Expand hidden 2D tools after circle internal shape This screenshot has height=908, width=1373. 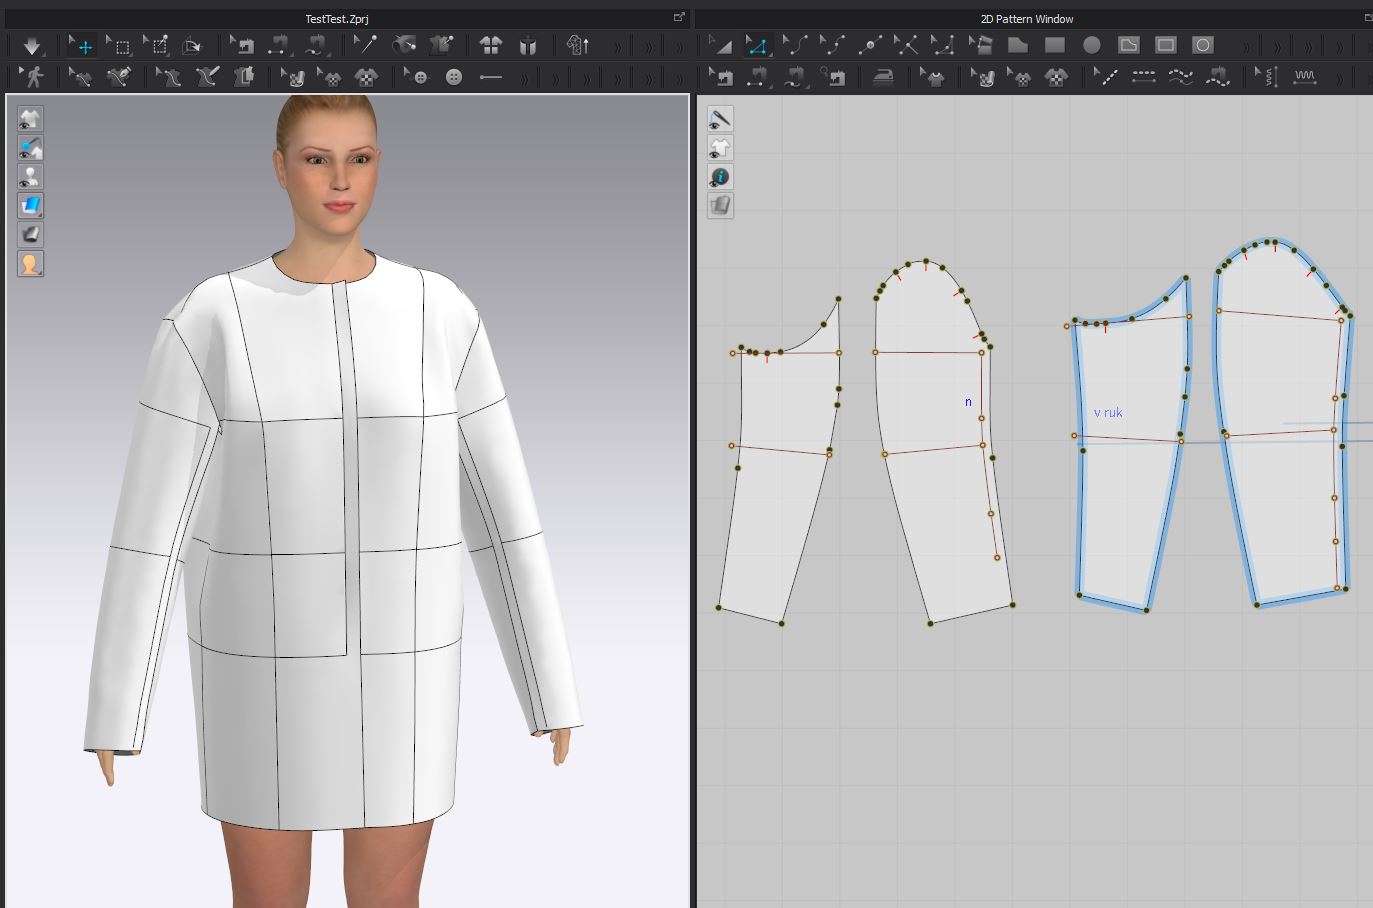1245,47
